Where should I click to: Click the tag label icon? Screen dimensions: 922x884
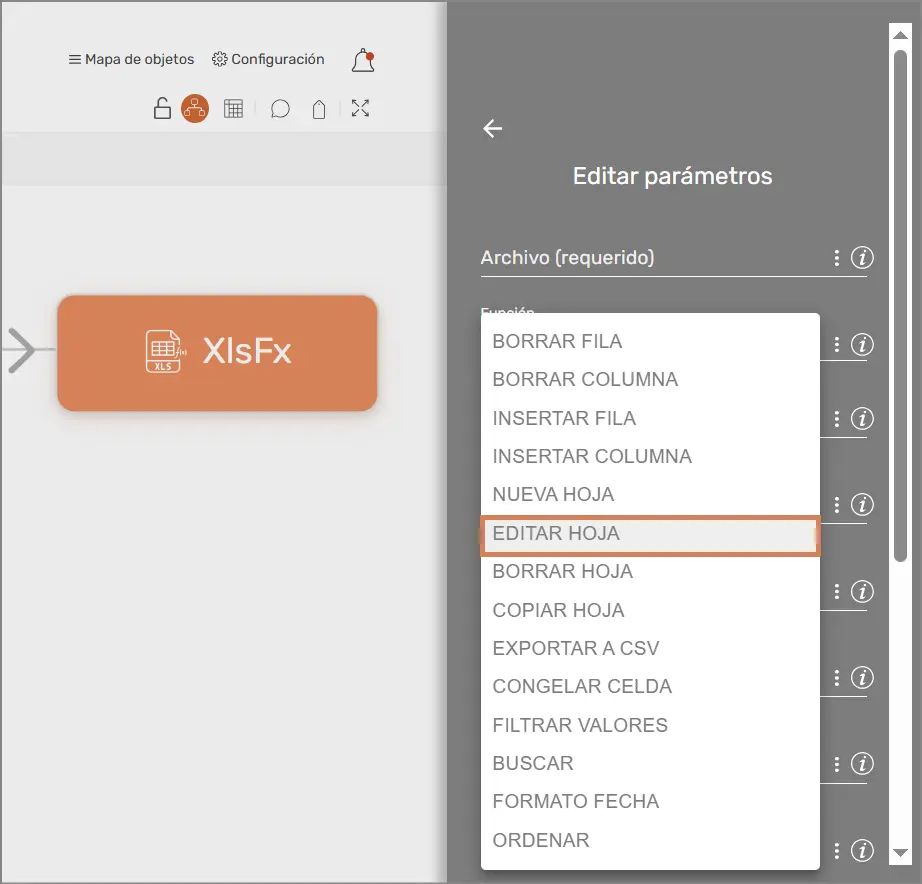(x=319, y=109)
